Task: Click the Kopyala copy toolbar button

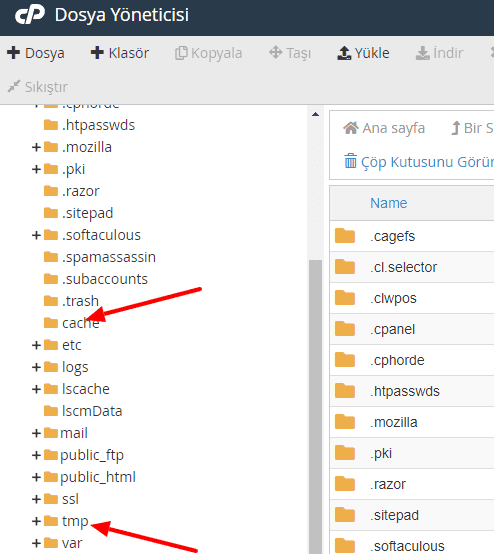Action: pyautogui.click(x=208, y=53)
